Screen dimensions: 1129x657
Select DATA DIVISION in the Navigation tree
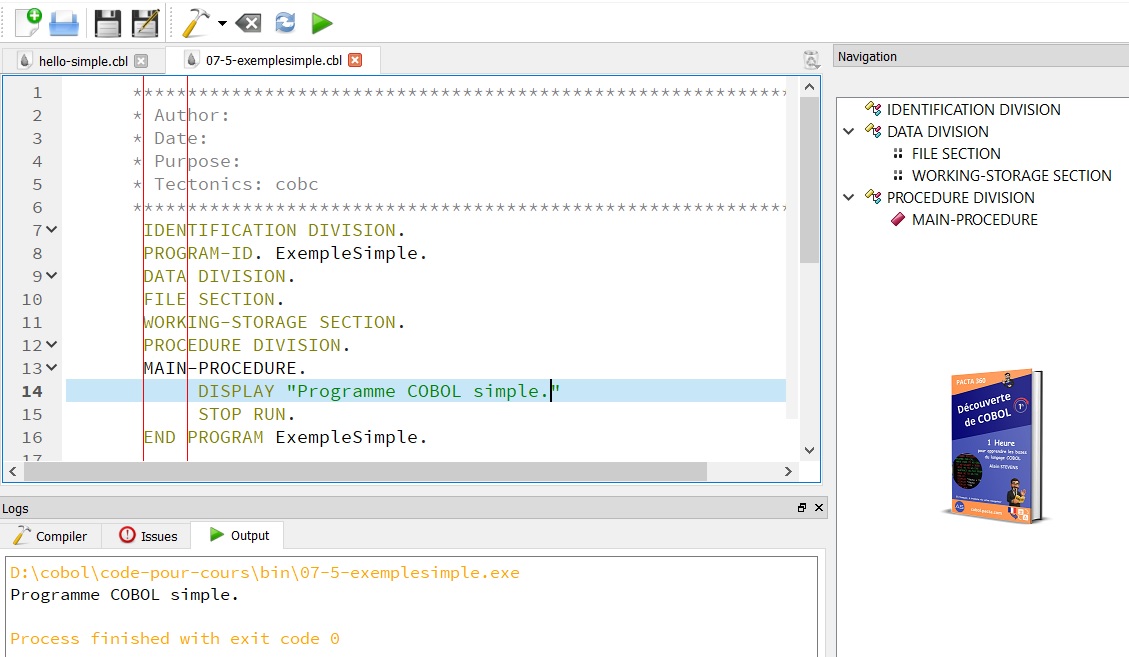pos(937,132)
